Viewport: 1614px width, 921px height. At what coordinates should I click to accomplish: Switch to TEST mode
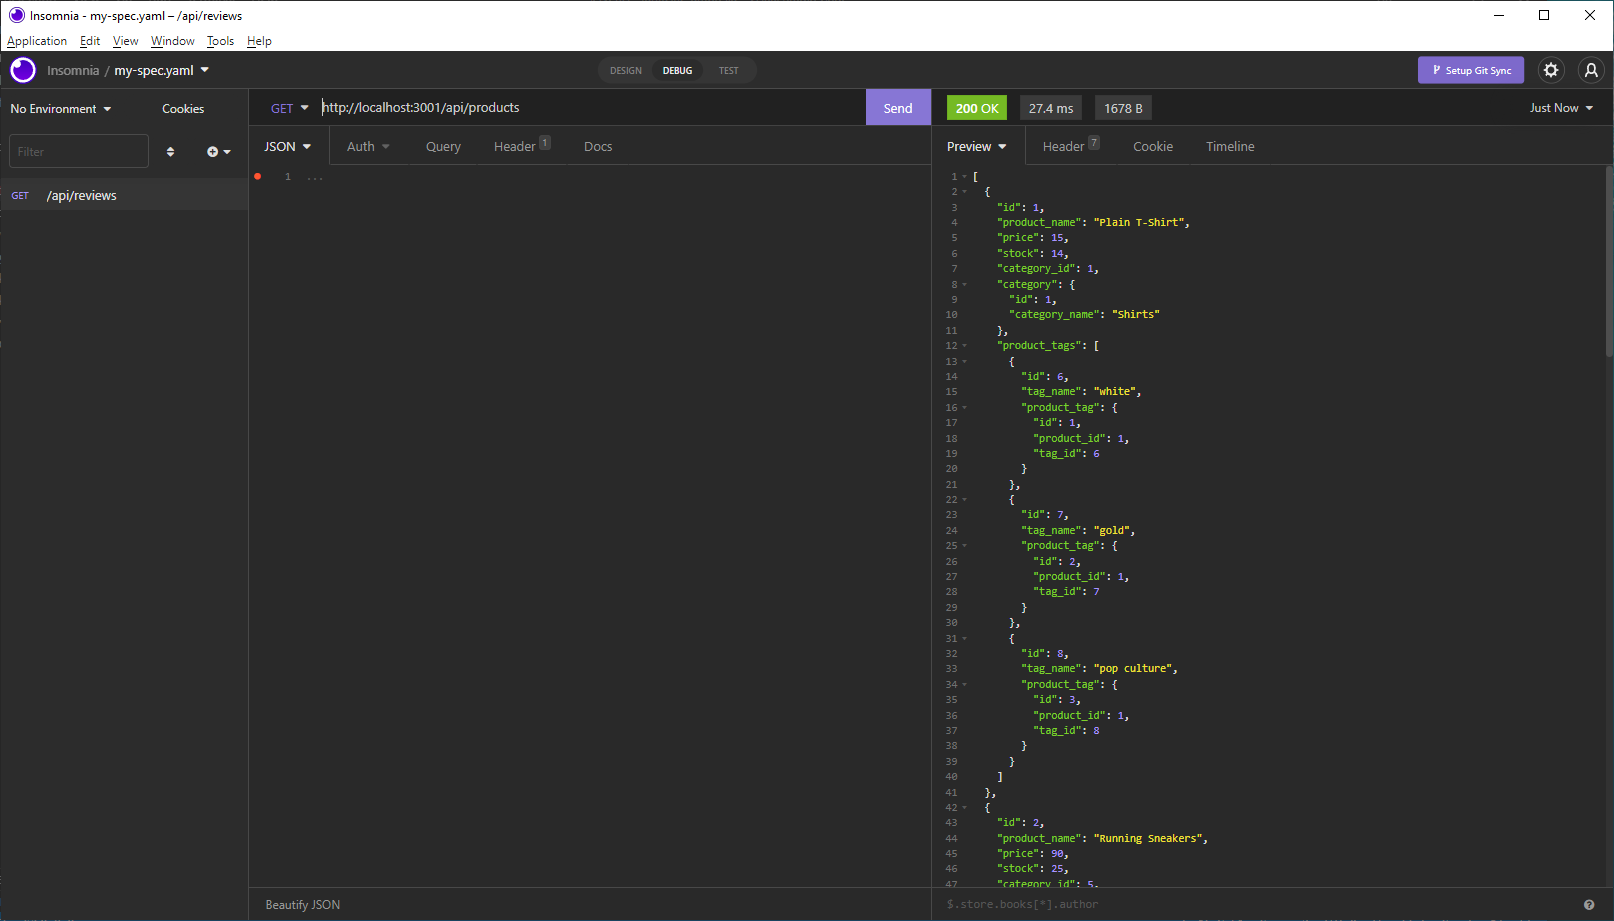[x=728, y=71]
